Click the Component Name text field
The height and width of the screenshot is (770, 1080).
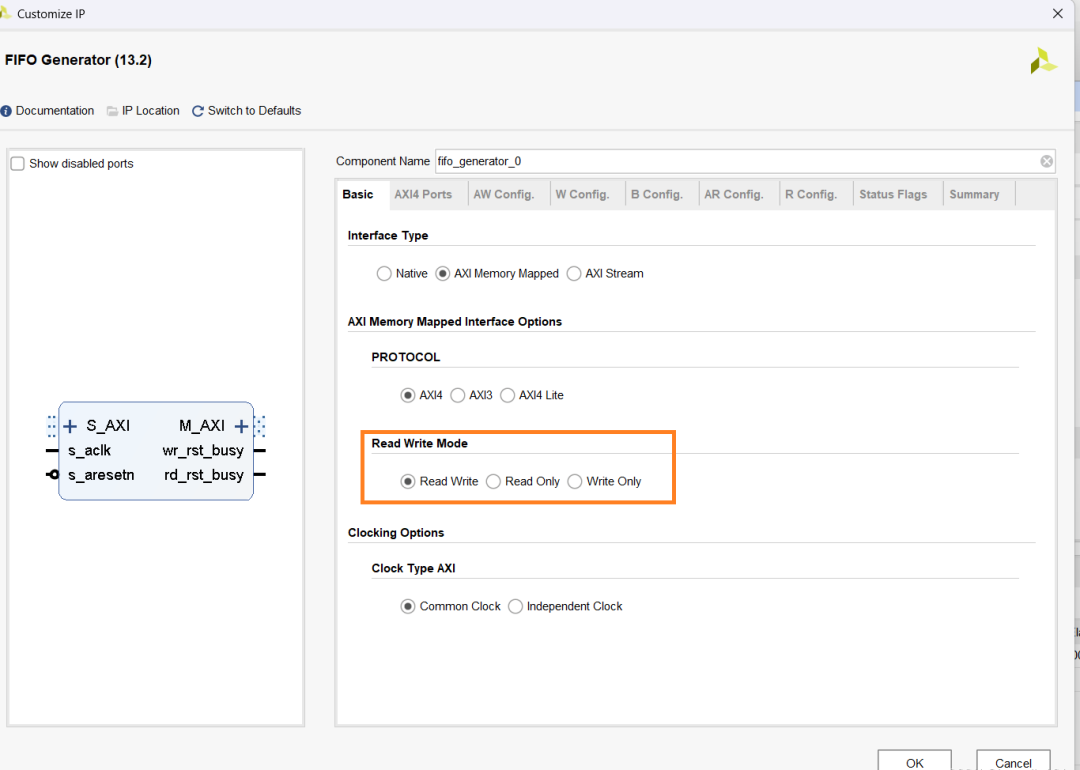(x=735, y=161)
